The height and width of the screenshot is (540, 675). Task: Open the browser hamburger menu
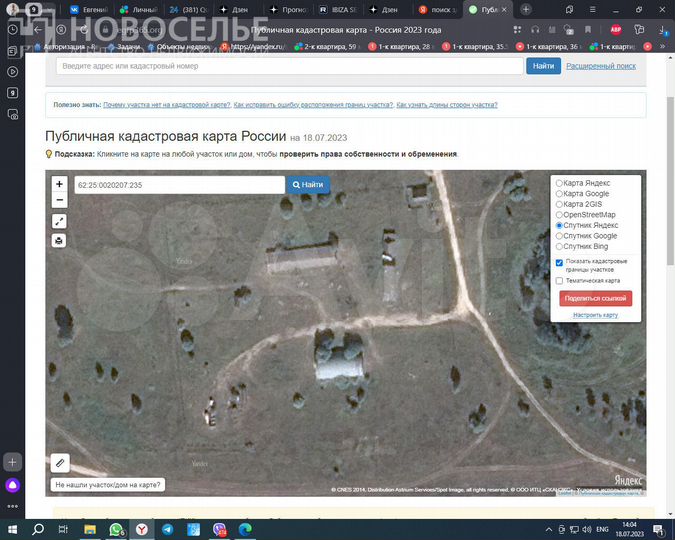coord(593,9)
